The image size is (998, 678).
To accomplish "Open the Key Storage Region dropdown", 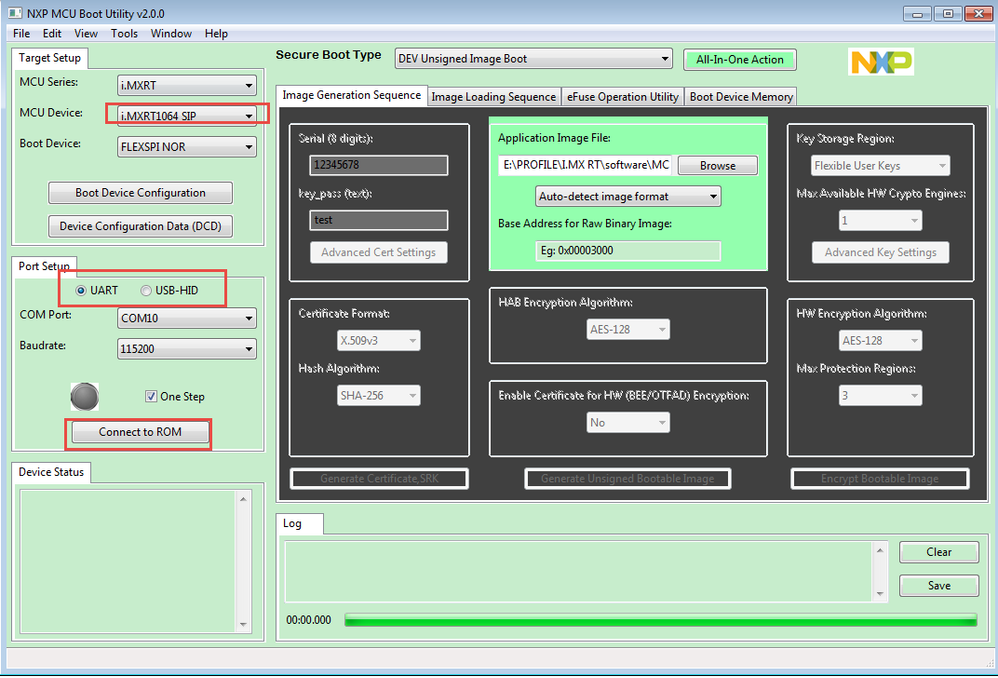I will (880, 166).
